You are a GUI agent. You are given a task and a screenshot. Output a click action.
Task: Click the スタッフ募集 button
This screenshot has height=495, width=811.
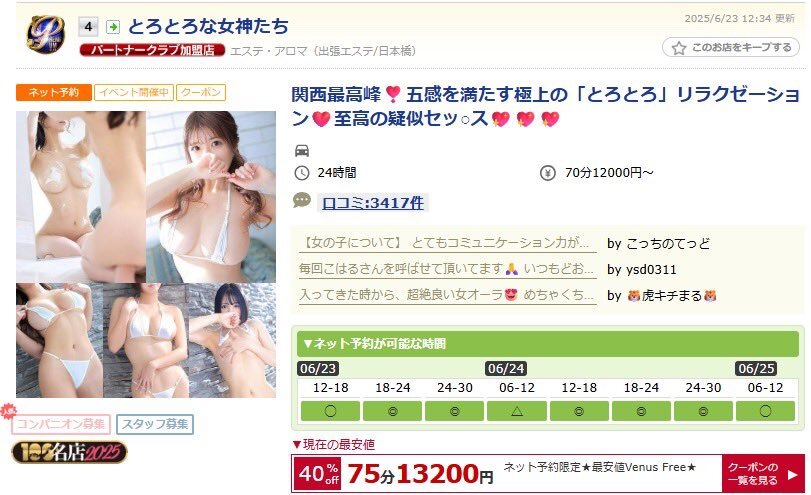click(155, 424)
